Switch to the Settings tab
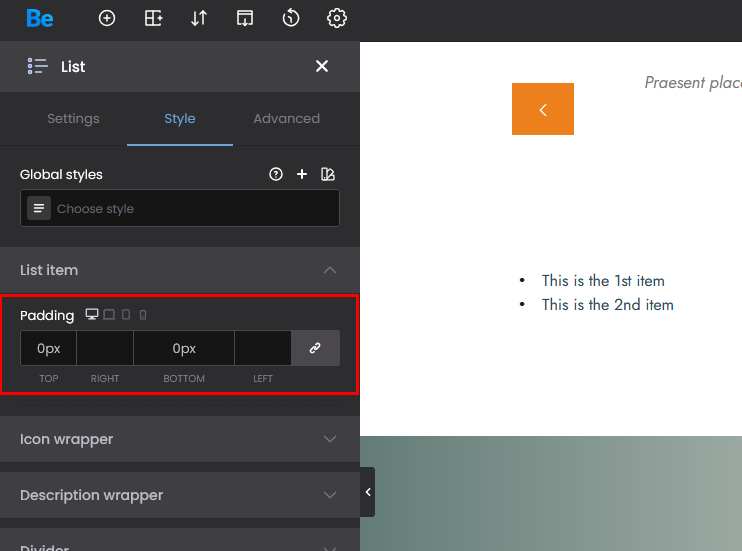The image size is (742, 551). [x=73, y=118]
